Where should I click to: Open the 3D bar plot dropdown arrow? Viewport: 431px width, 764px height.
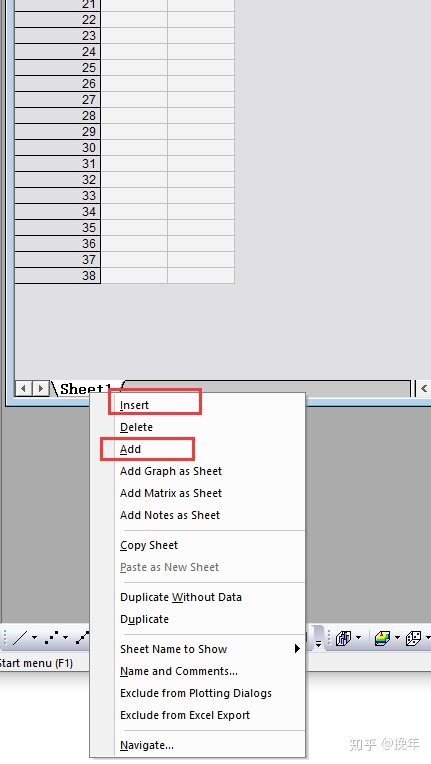[x=359, y=638]
